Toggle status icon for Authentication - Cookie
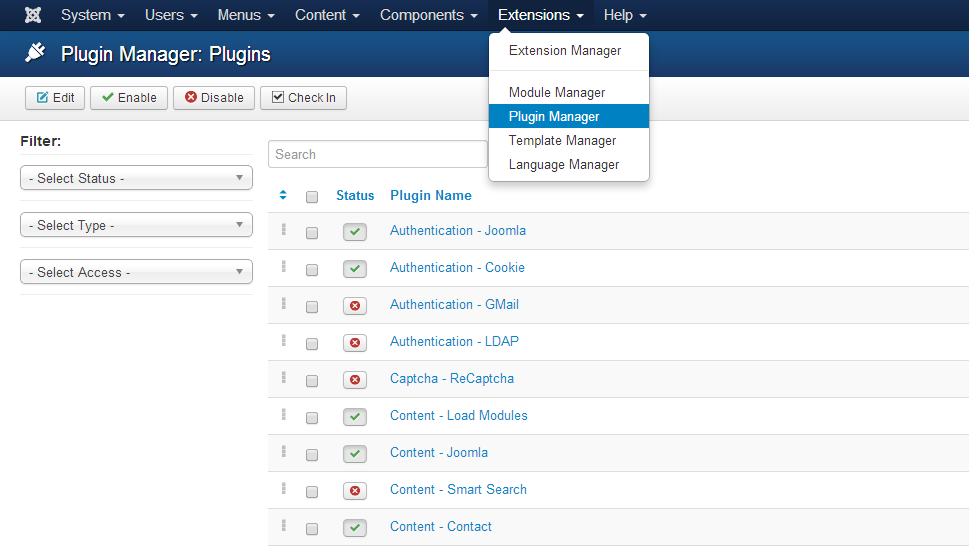 pos(355,269)
